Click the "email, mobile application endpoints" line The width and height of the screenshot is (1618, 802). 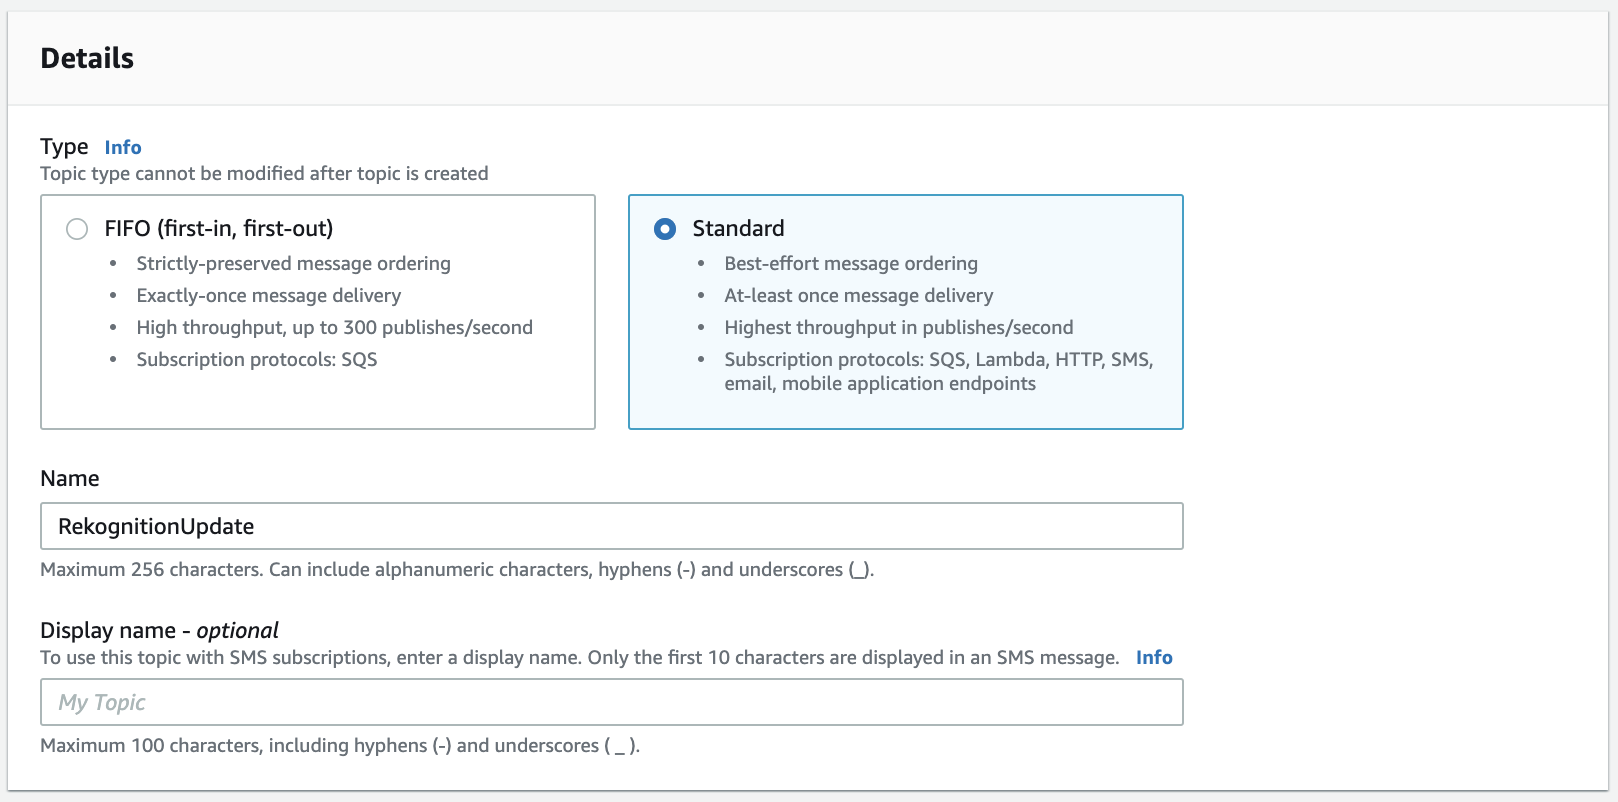[x=880, y=383]
